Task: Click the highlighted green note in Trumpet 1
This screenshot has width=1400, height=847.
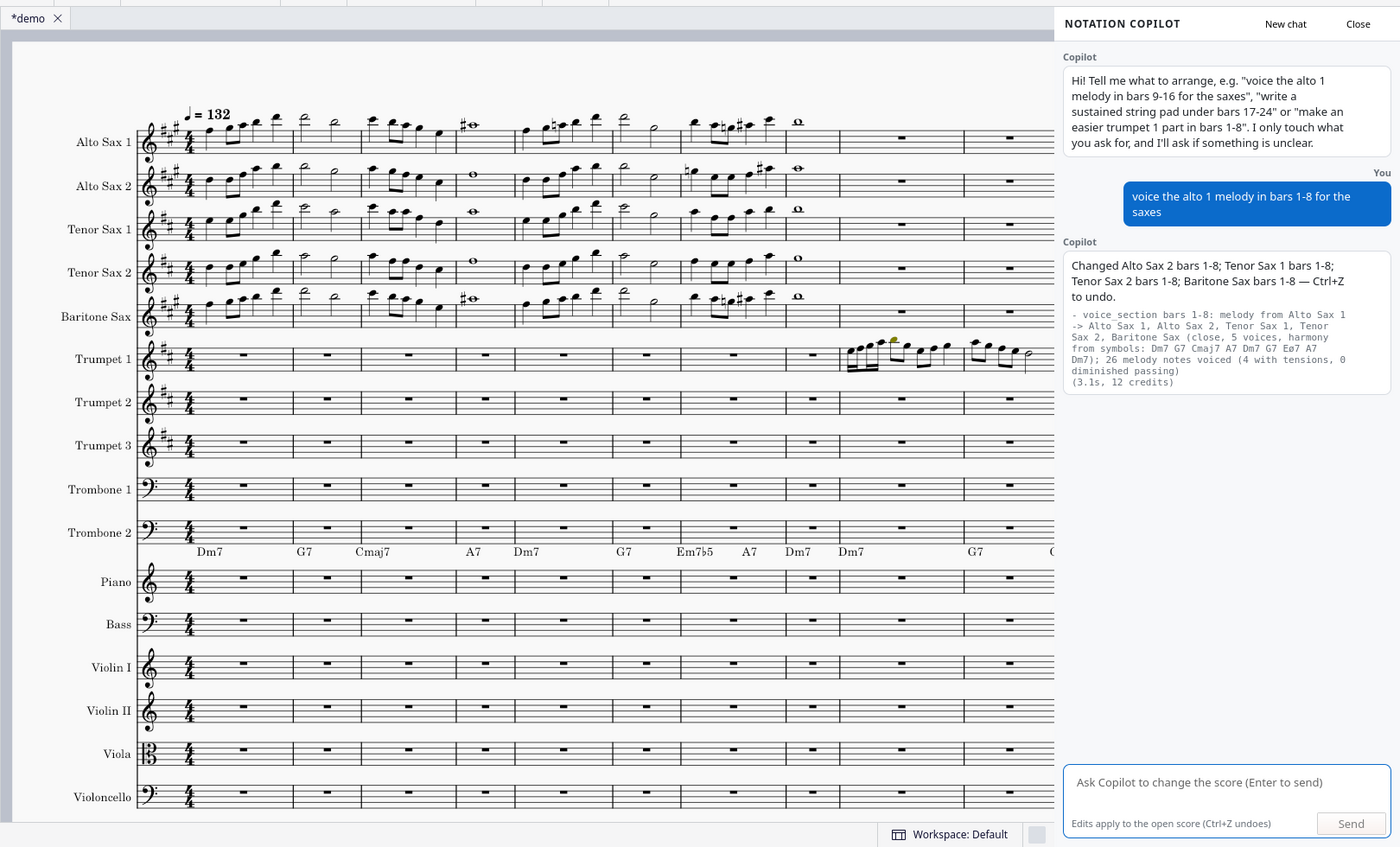Action: 893,341
